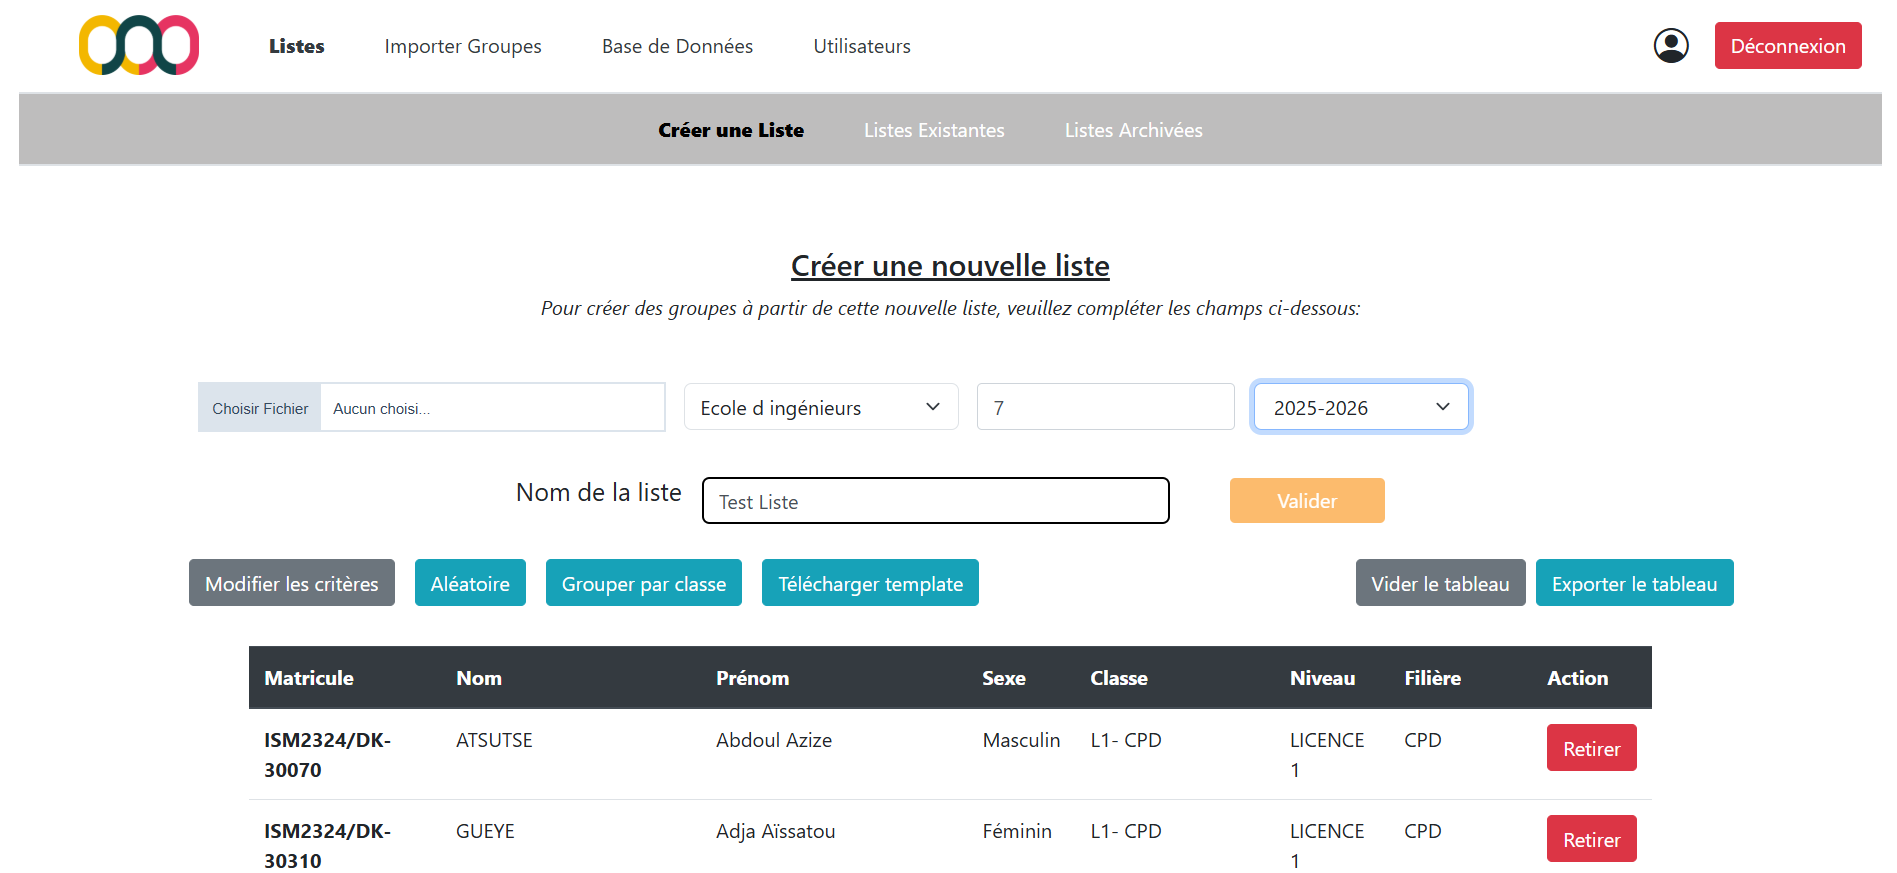Open Base de Données page

point(677,46)
